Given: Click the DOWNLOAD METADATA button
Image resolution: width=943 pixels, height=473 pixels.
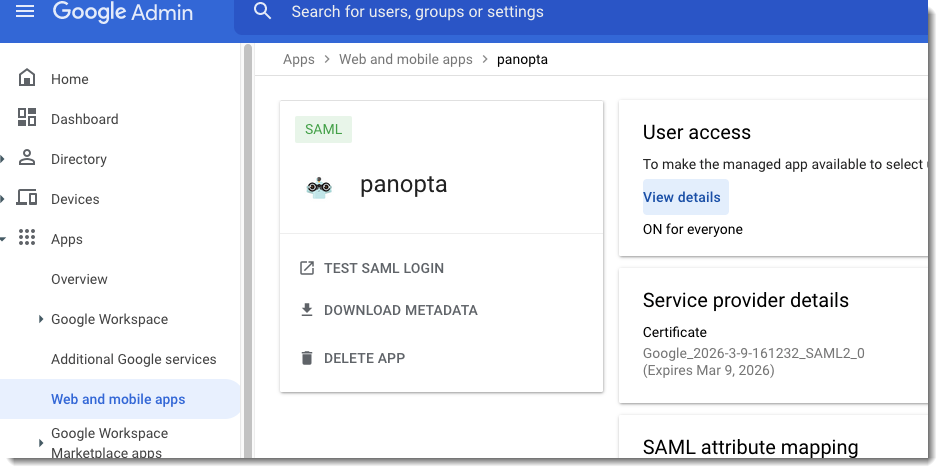Looking at the screenshot, I should click(400, 310).
